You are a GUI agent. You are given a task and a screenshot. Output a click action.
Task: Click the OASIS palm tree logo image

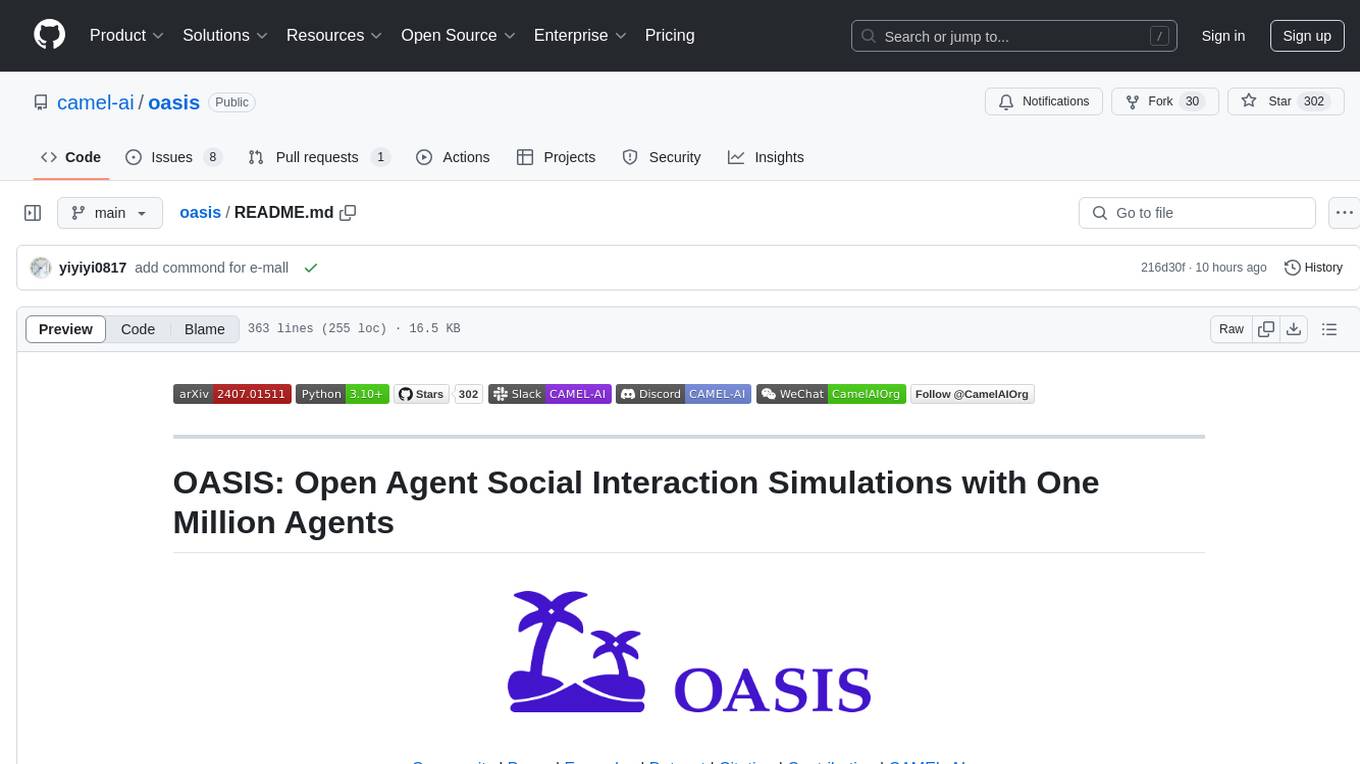689,652
